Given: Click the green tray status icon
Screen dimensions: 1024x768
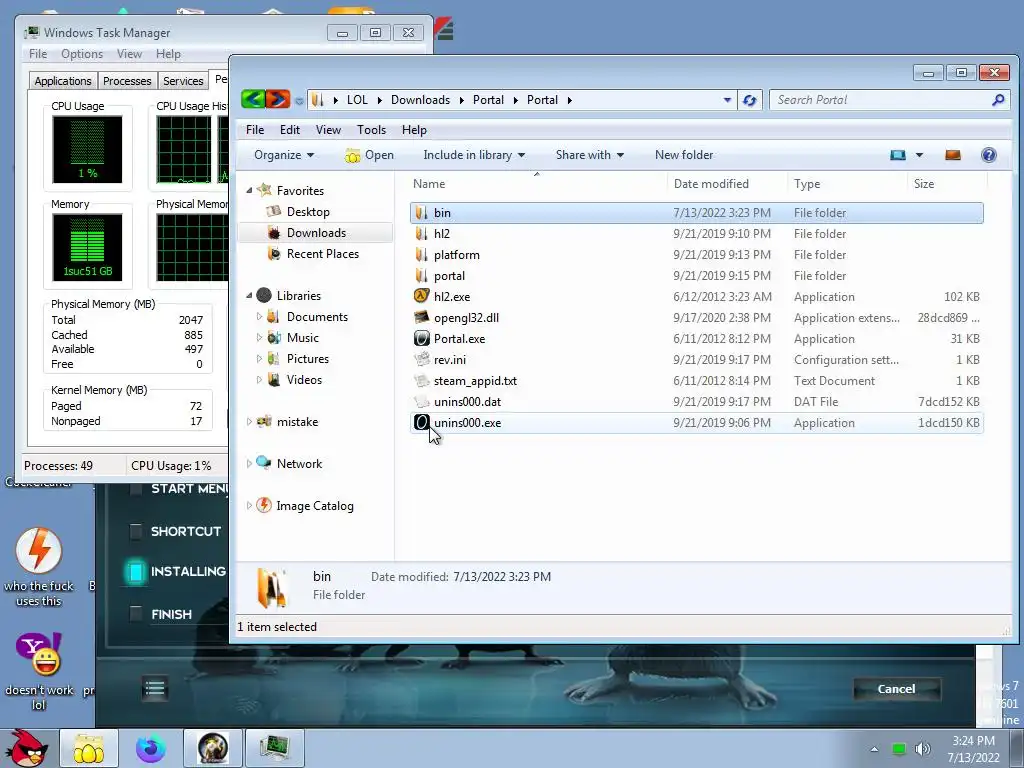Looking at the screenshot, I should (x=899, y=749).
